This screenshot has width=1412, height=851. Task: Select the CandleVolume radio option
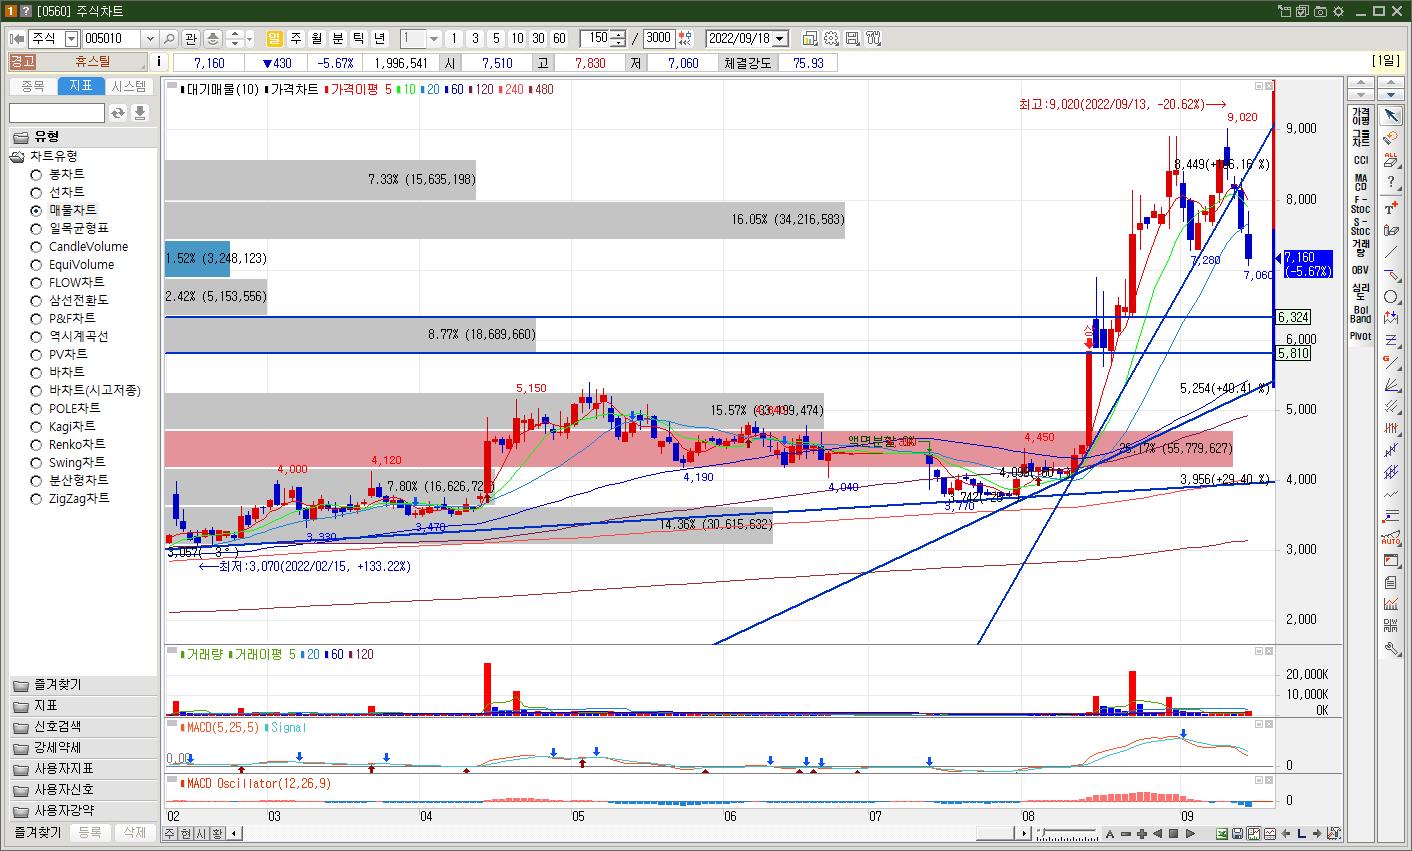coord(36,246)
